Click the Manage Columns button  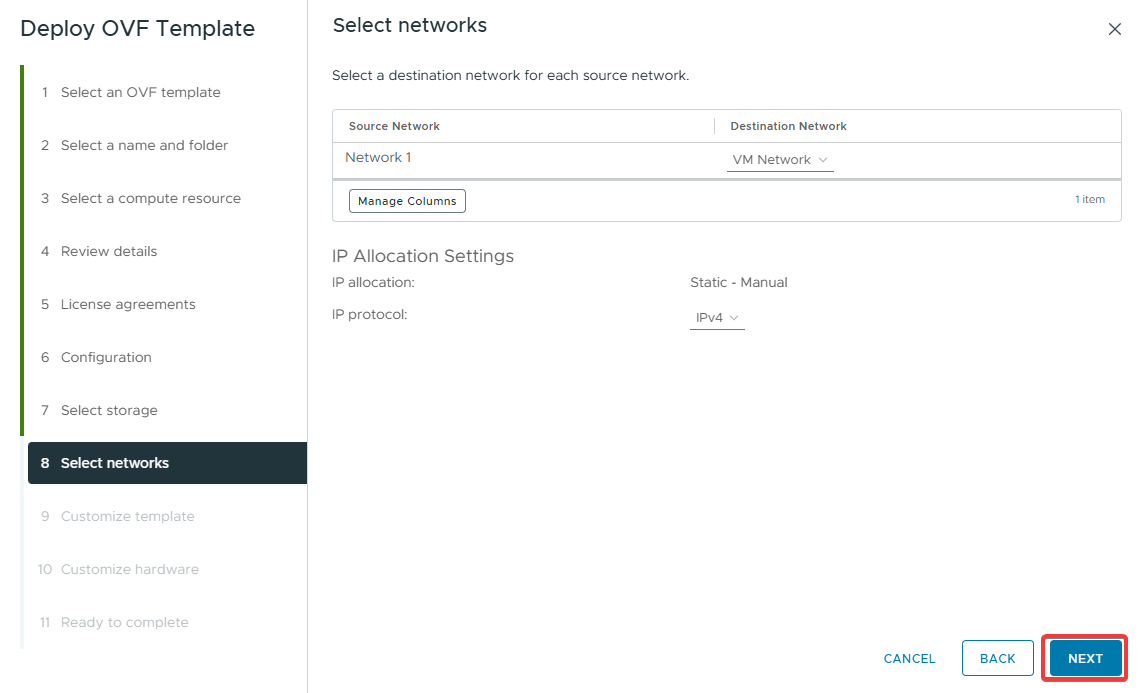click(407, 201)
